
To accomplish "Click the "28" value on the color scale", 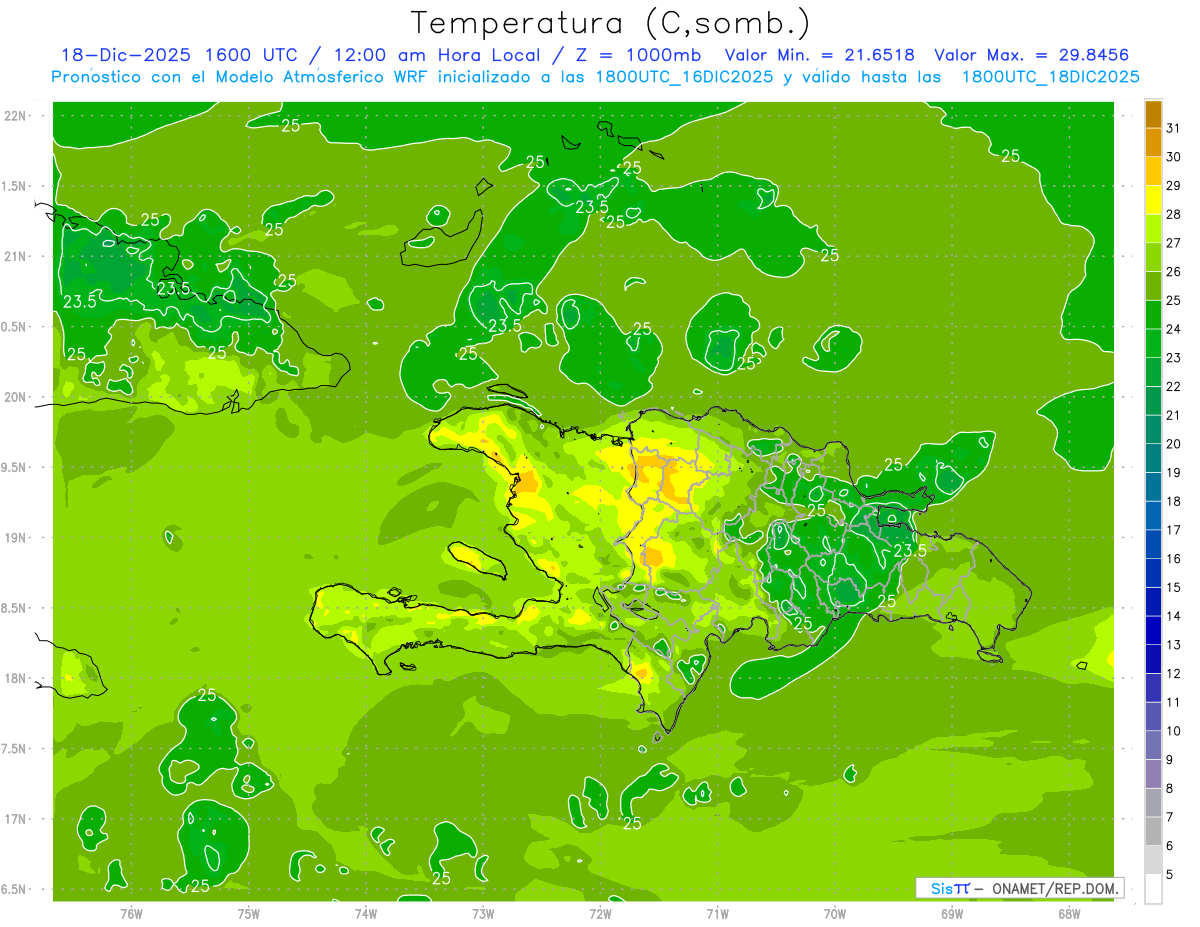I will [x=1174, y=214].
